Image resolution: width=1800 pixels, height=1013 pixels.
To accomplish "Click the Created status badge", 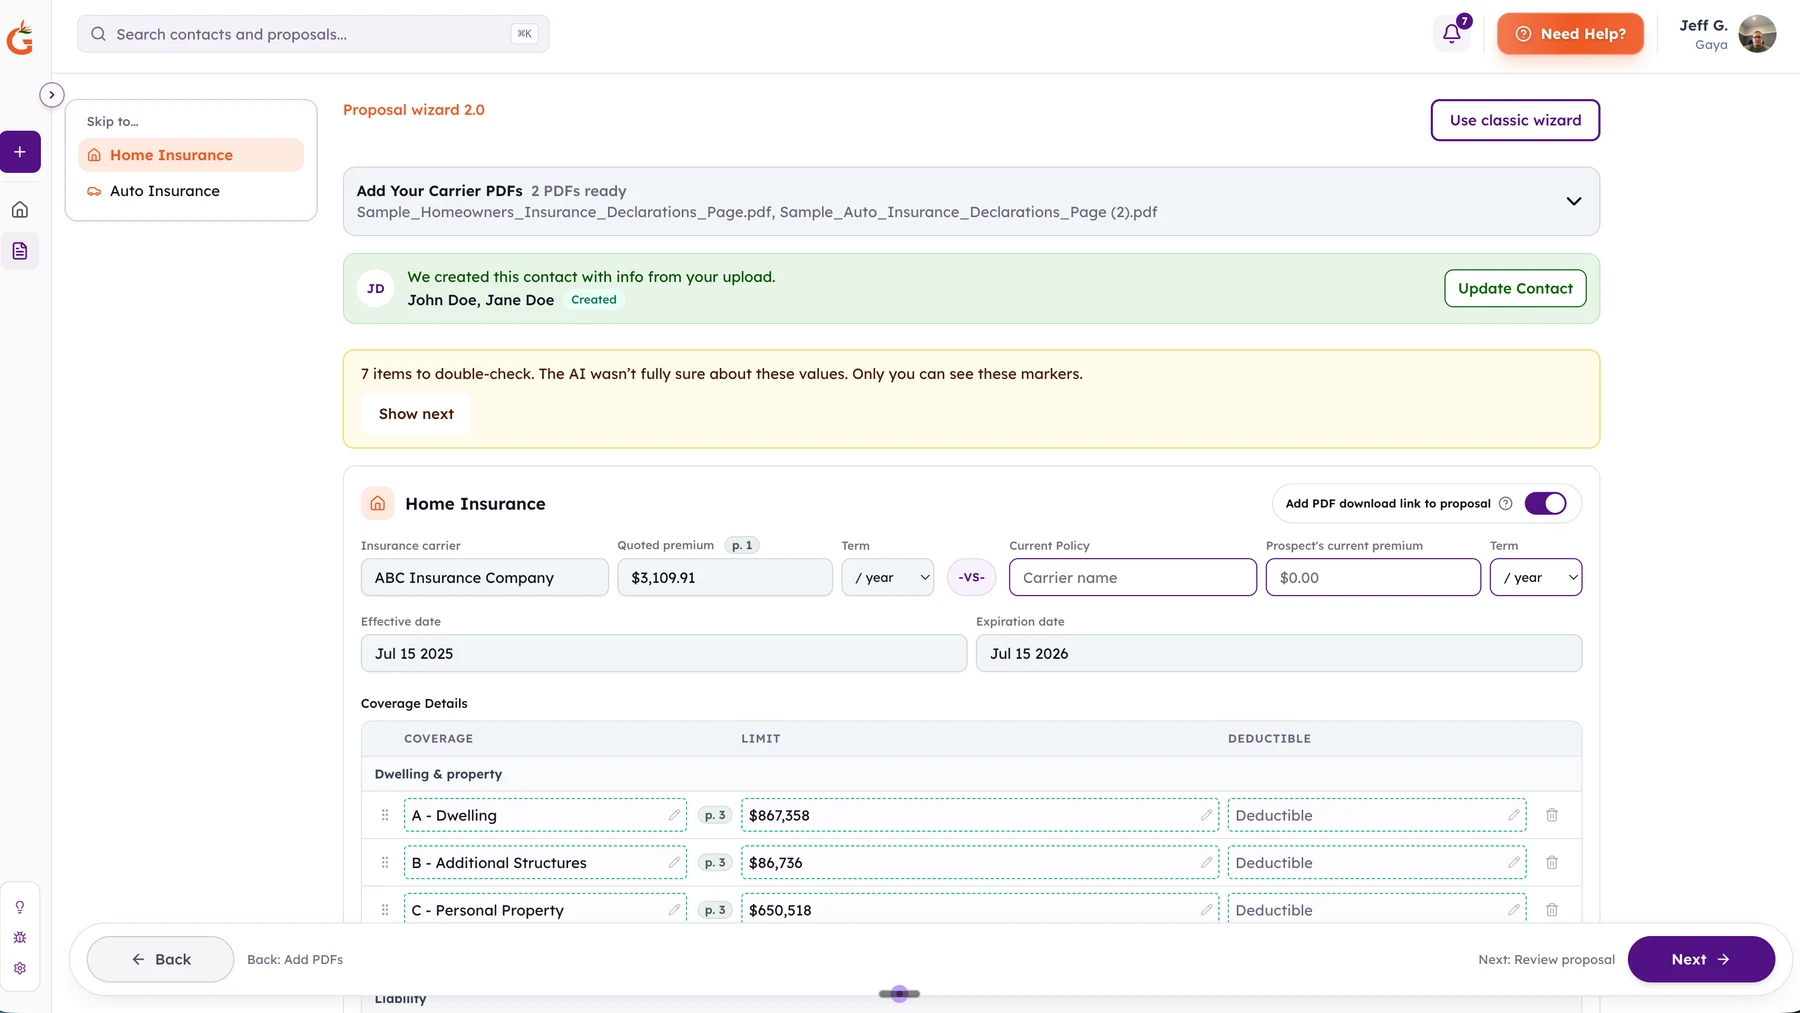I will [x=594, y=300].
